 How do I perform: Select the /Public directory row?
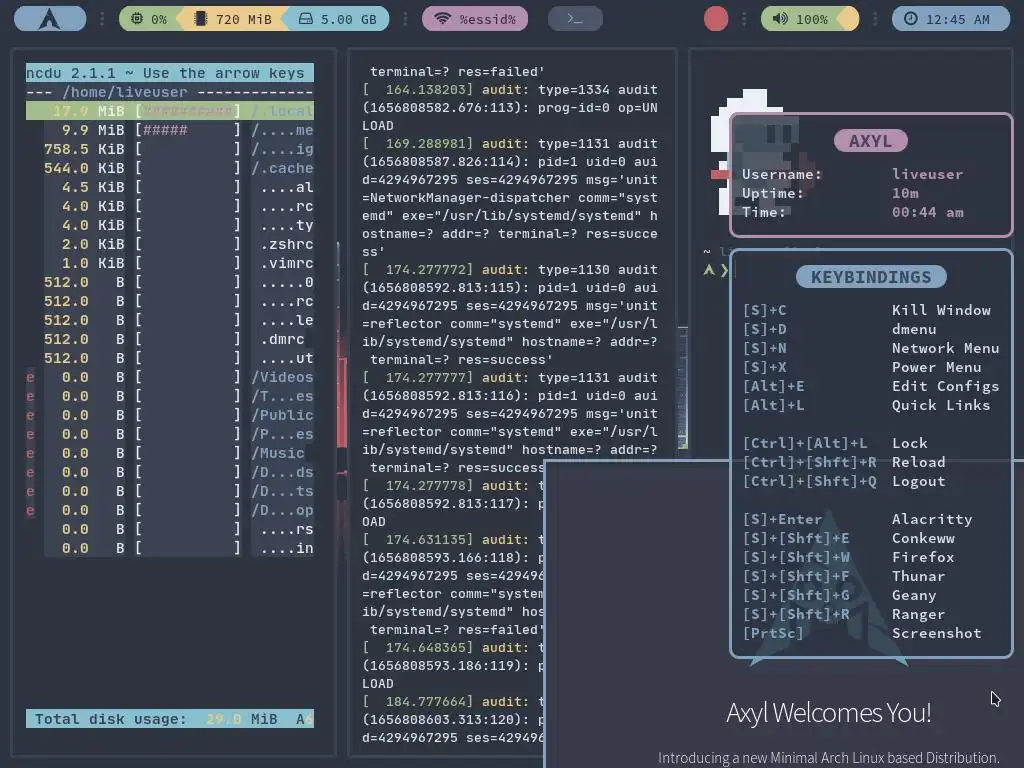170,415
